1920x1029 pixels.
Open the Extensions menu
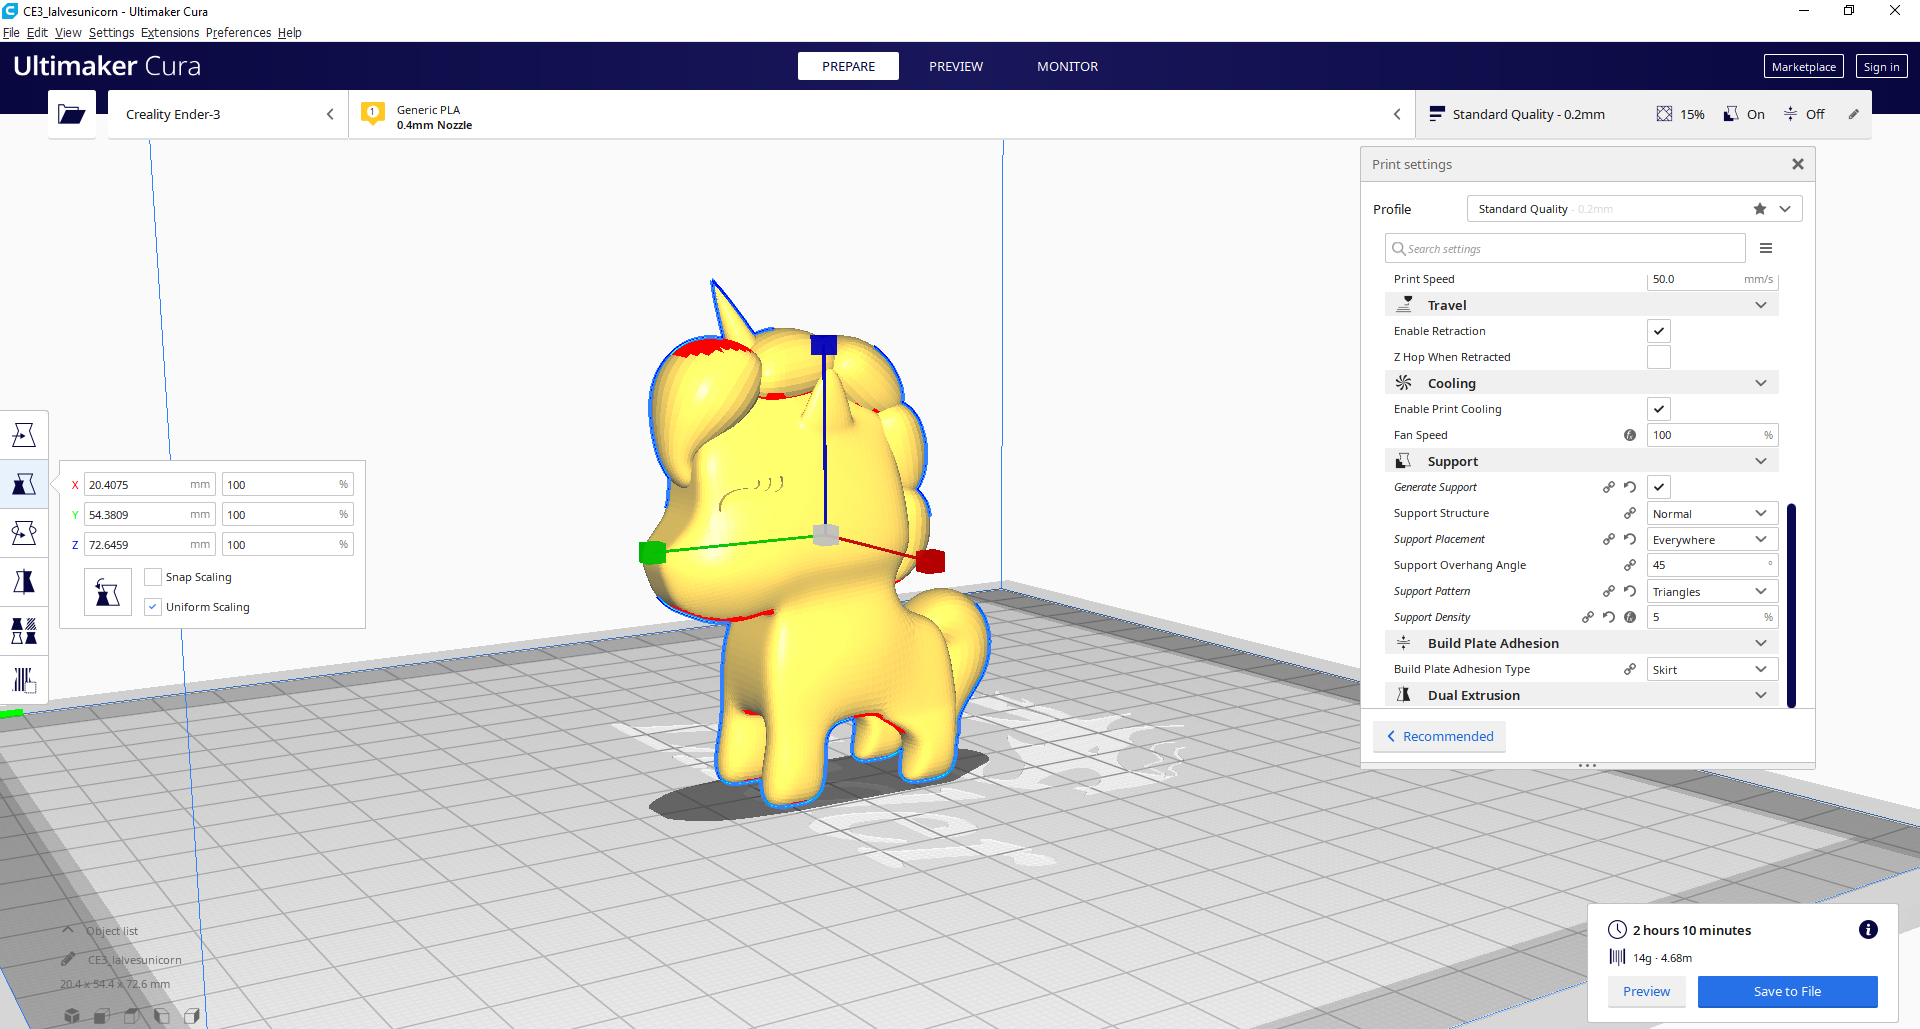point(170,32)
